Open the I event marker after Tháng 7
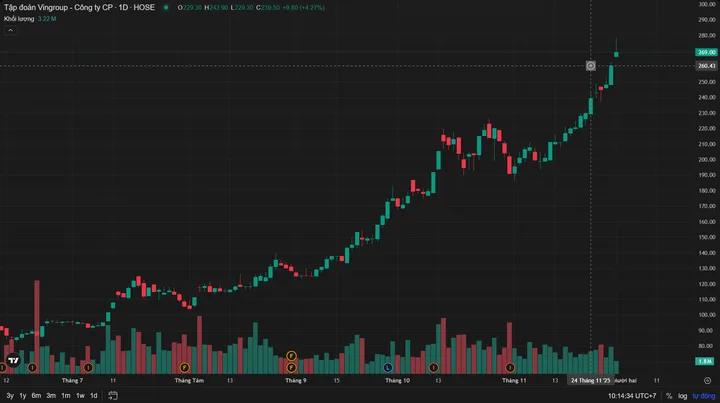The height and width of the screenshot is (403, 720). click(x=88, y=367)
